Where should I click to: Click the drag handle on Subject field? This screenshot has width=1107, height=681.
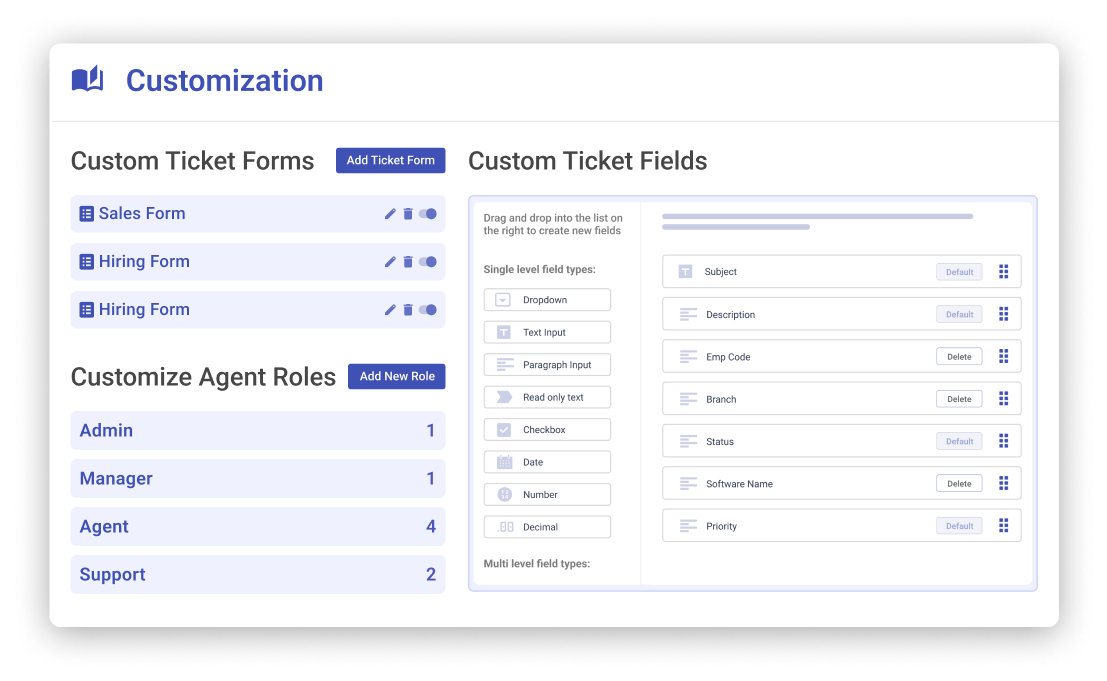coord(1003,272)
